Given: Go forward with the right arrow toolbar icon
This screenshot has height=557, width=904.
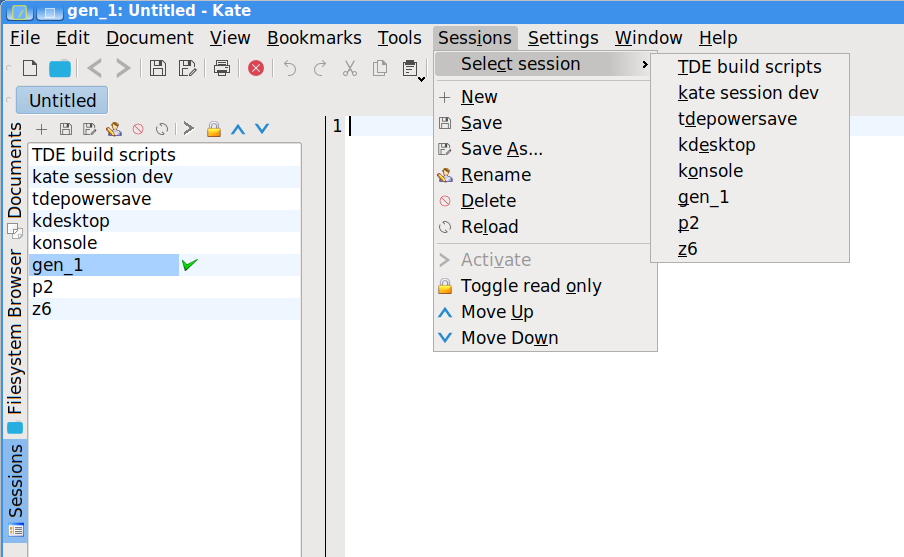Looking at the screenshot, I should [x=123, y=69].
